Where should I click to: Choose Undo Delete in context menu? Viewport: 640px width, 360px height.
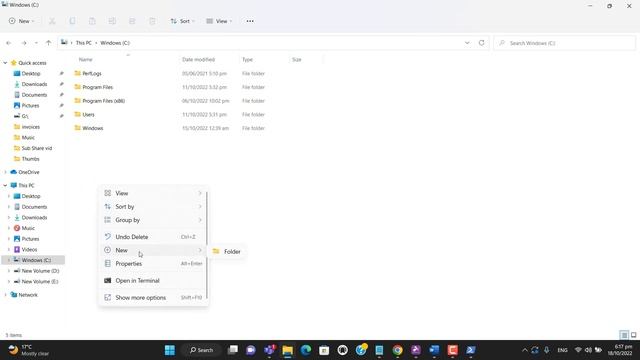153,237
